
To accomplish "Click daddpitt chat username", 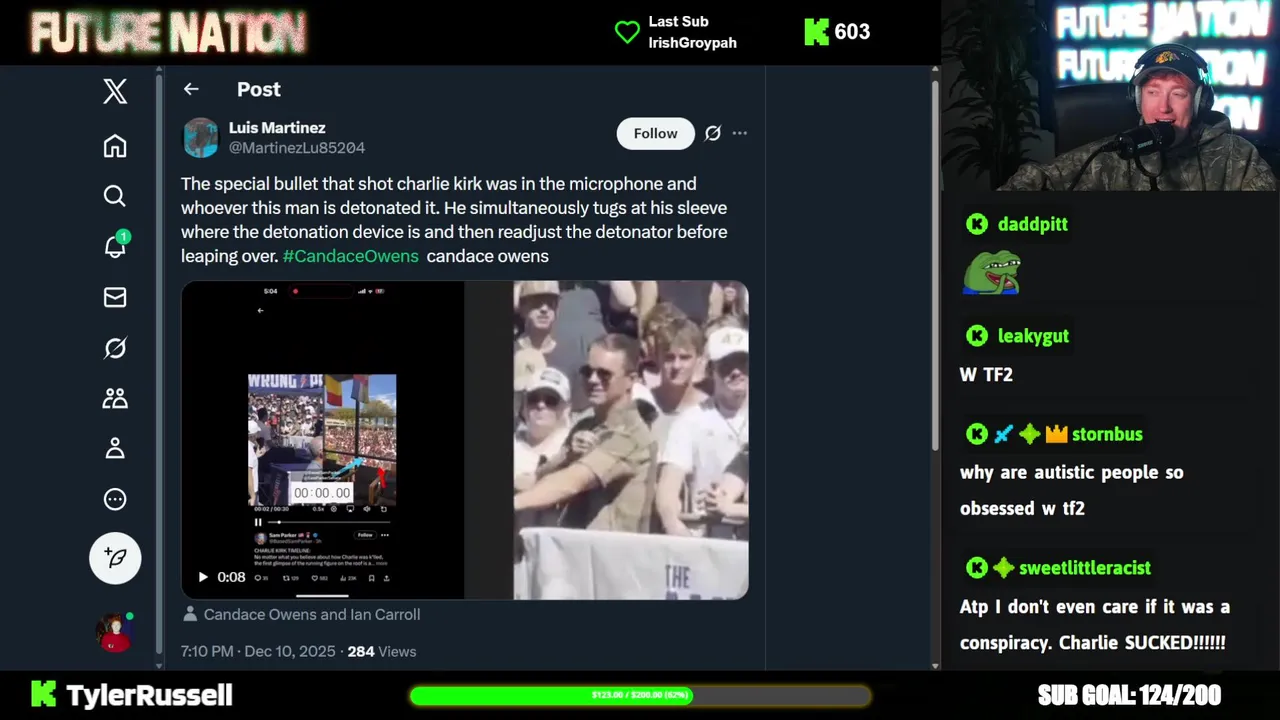I will tap(1033, 224).
